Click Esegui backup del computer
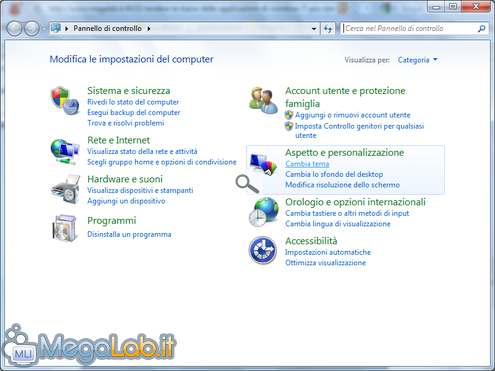Screen dimensions: 495x371 coord(134,112)
